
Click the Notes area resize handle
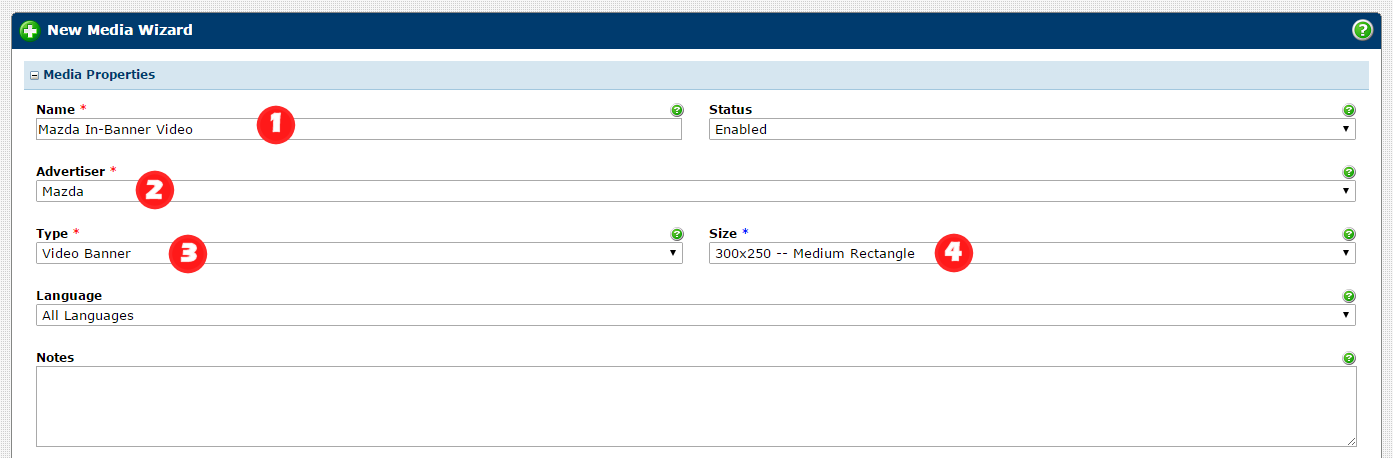[x=1351, y=441]
